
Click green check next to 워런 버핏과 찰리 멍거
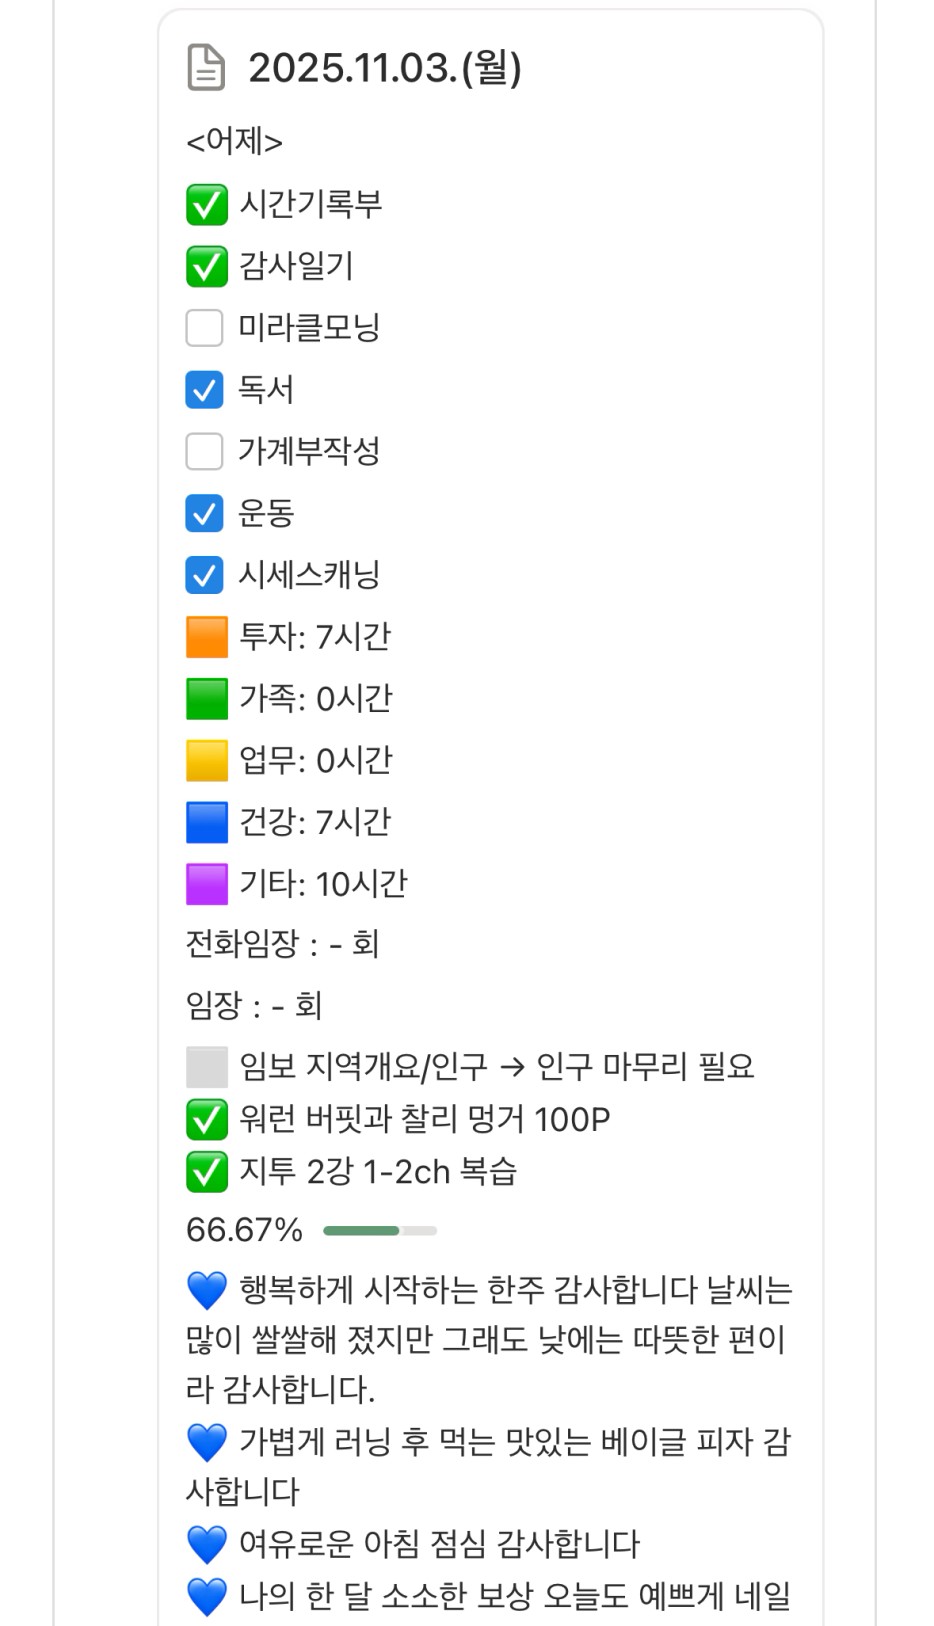206,1120
